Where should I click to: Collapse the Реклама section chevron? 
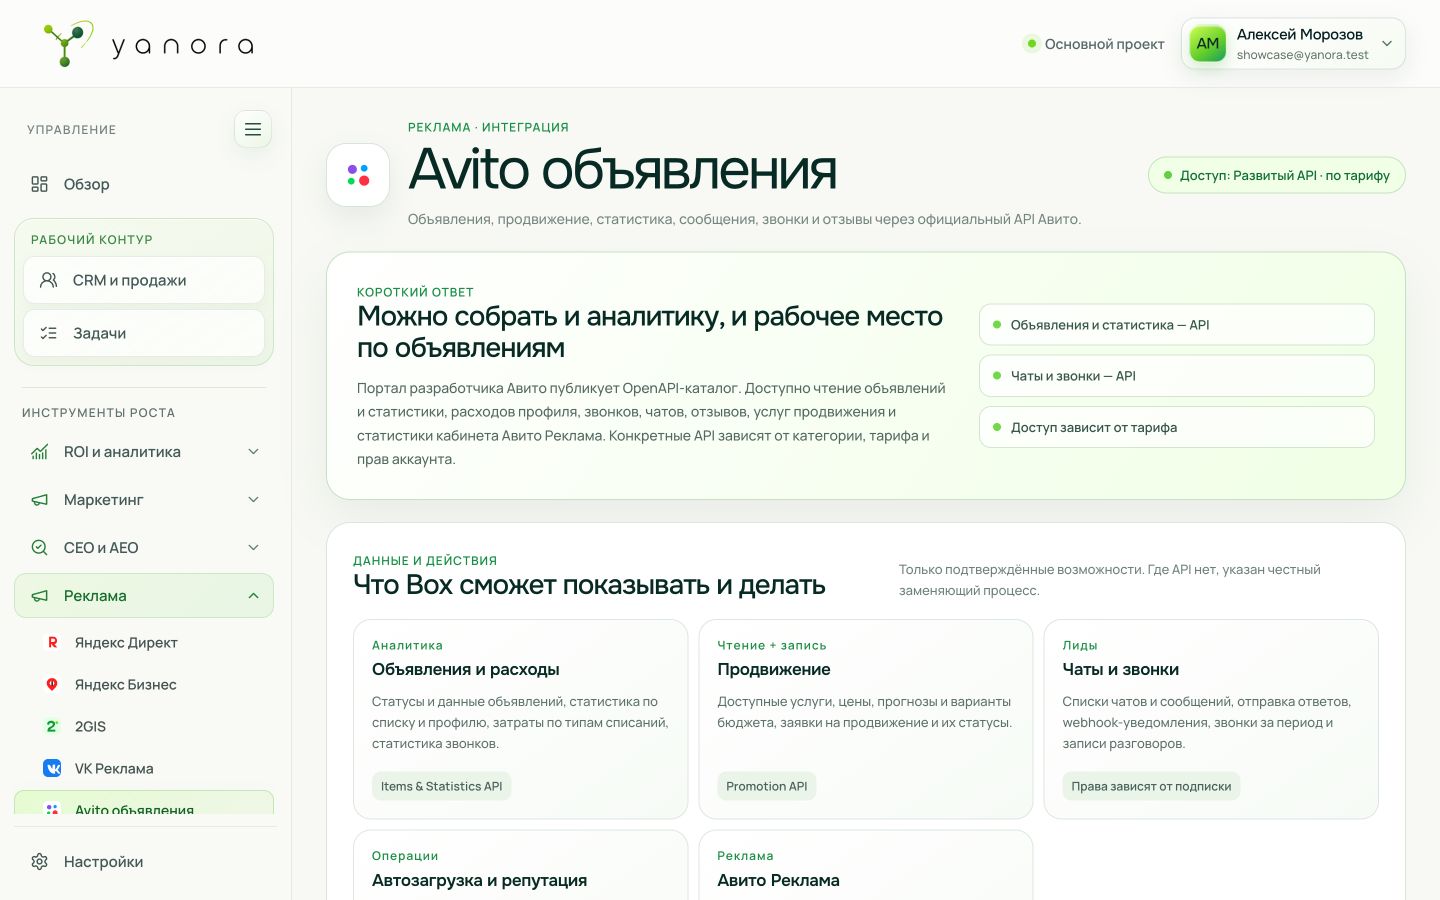pos(254,596)
